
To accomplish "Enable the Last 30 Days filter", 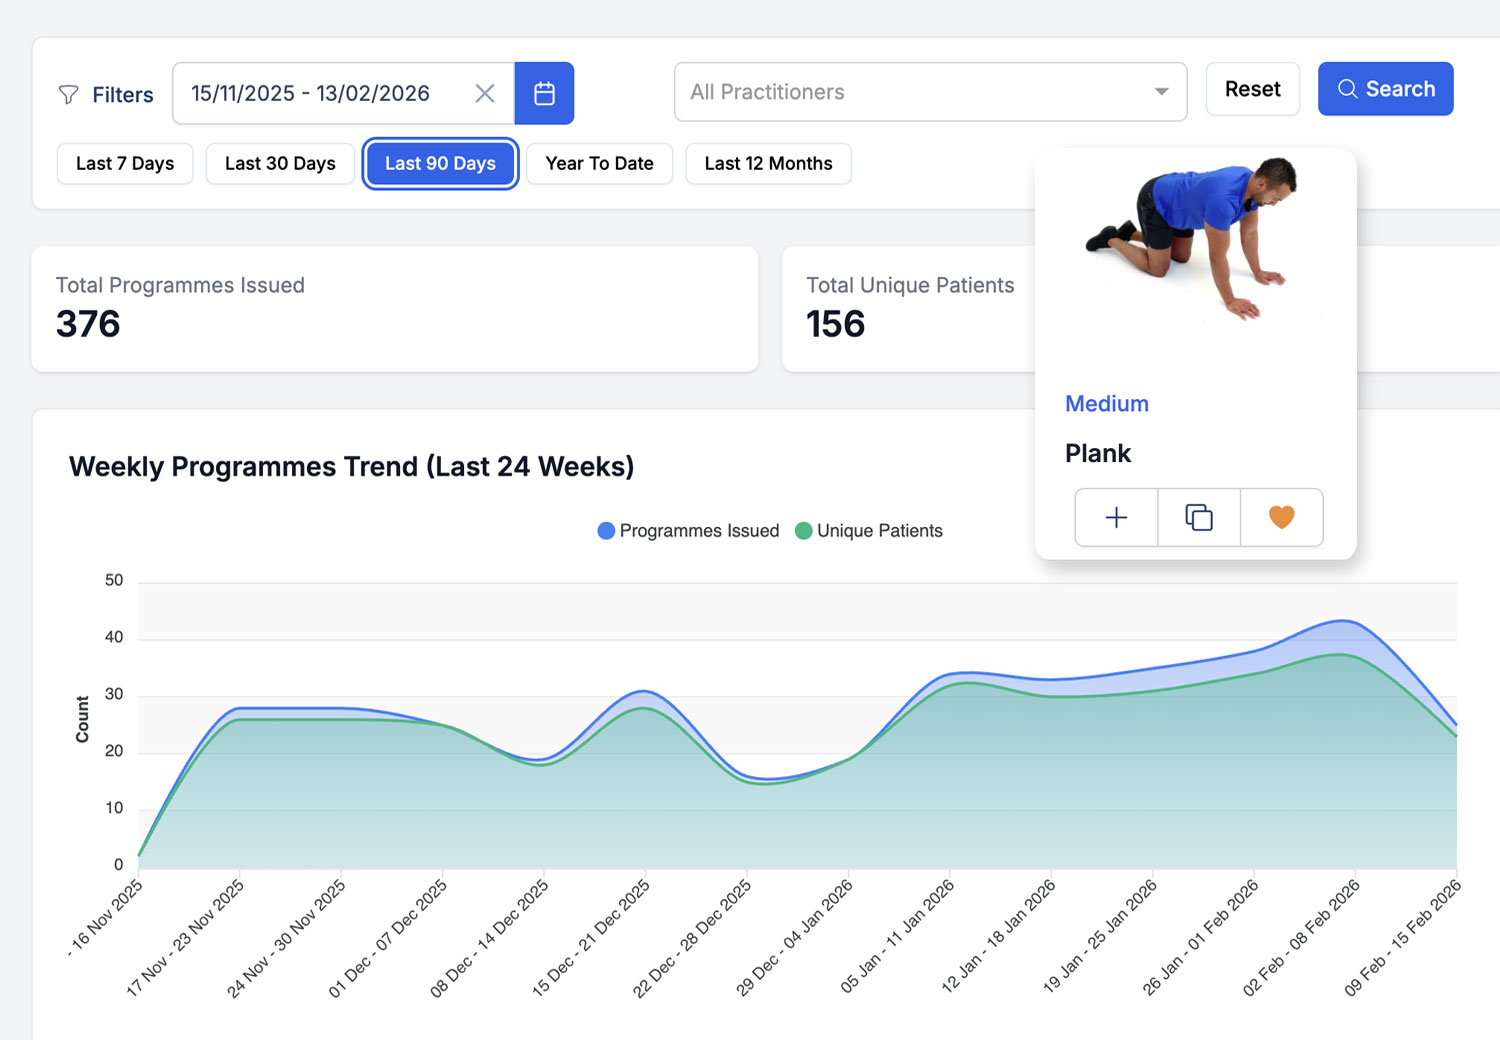I will [x=279, y=163].
